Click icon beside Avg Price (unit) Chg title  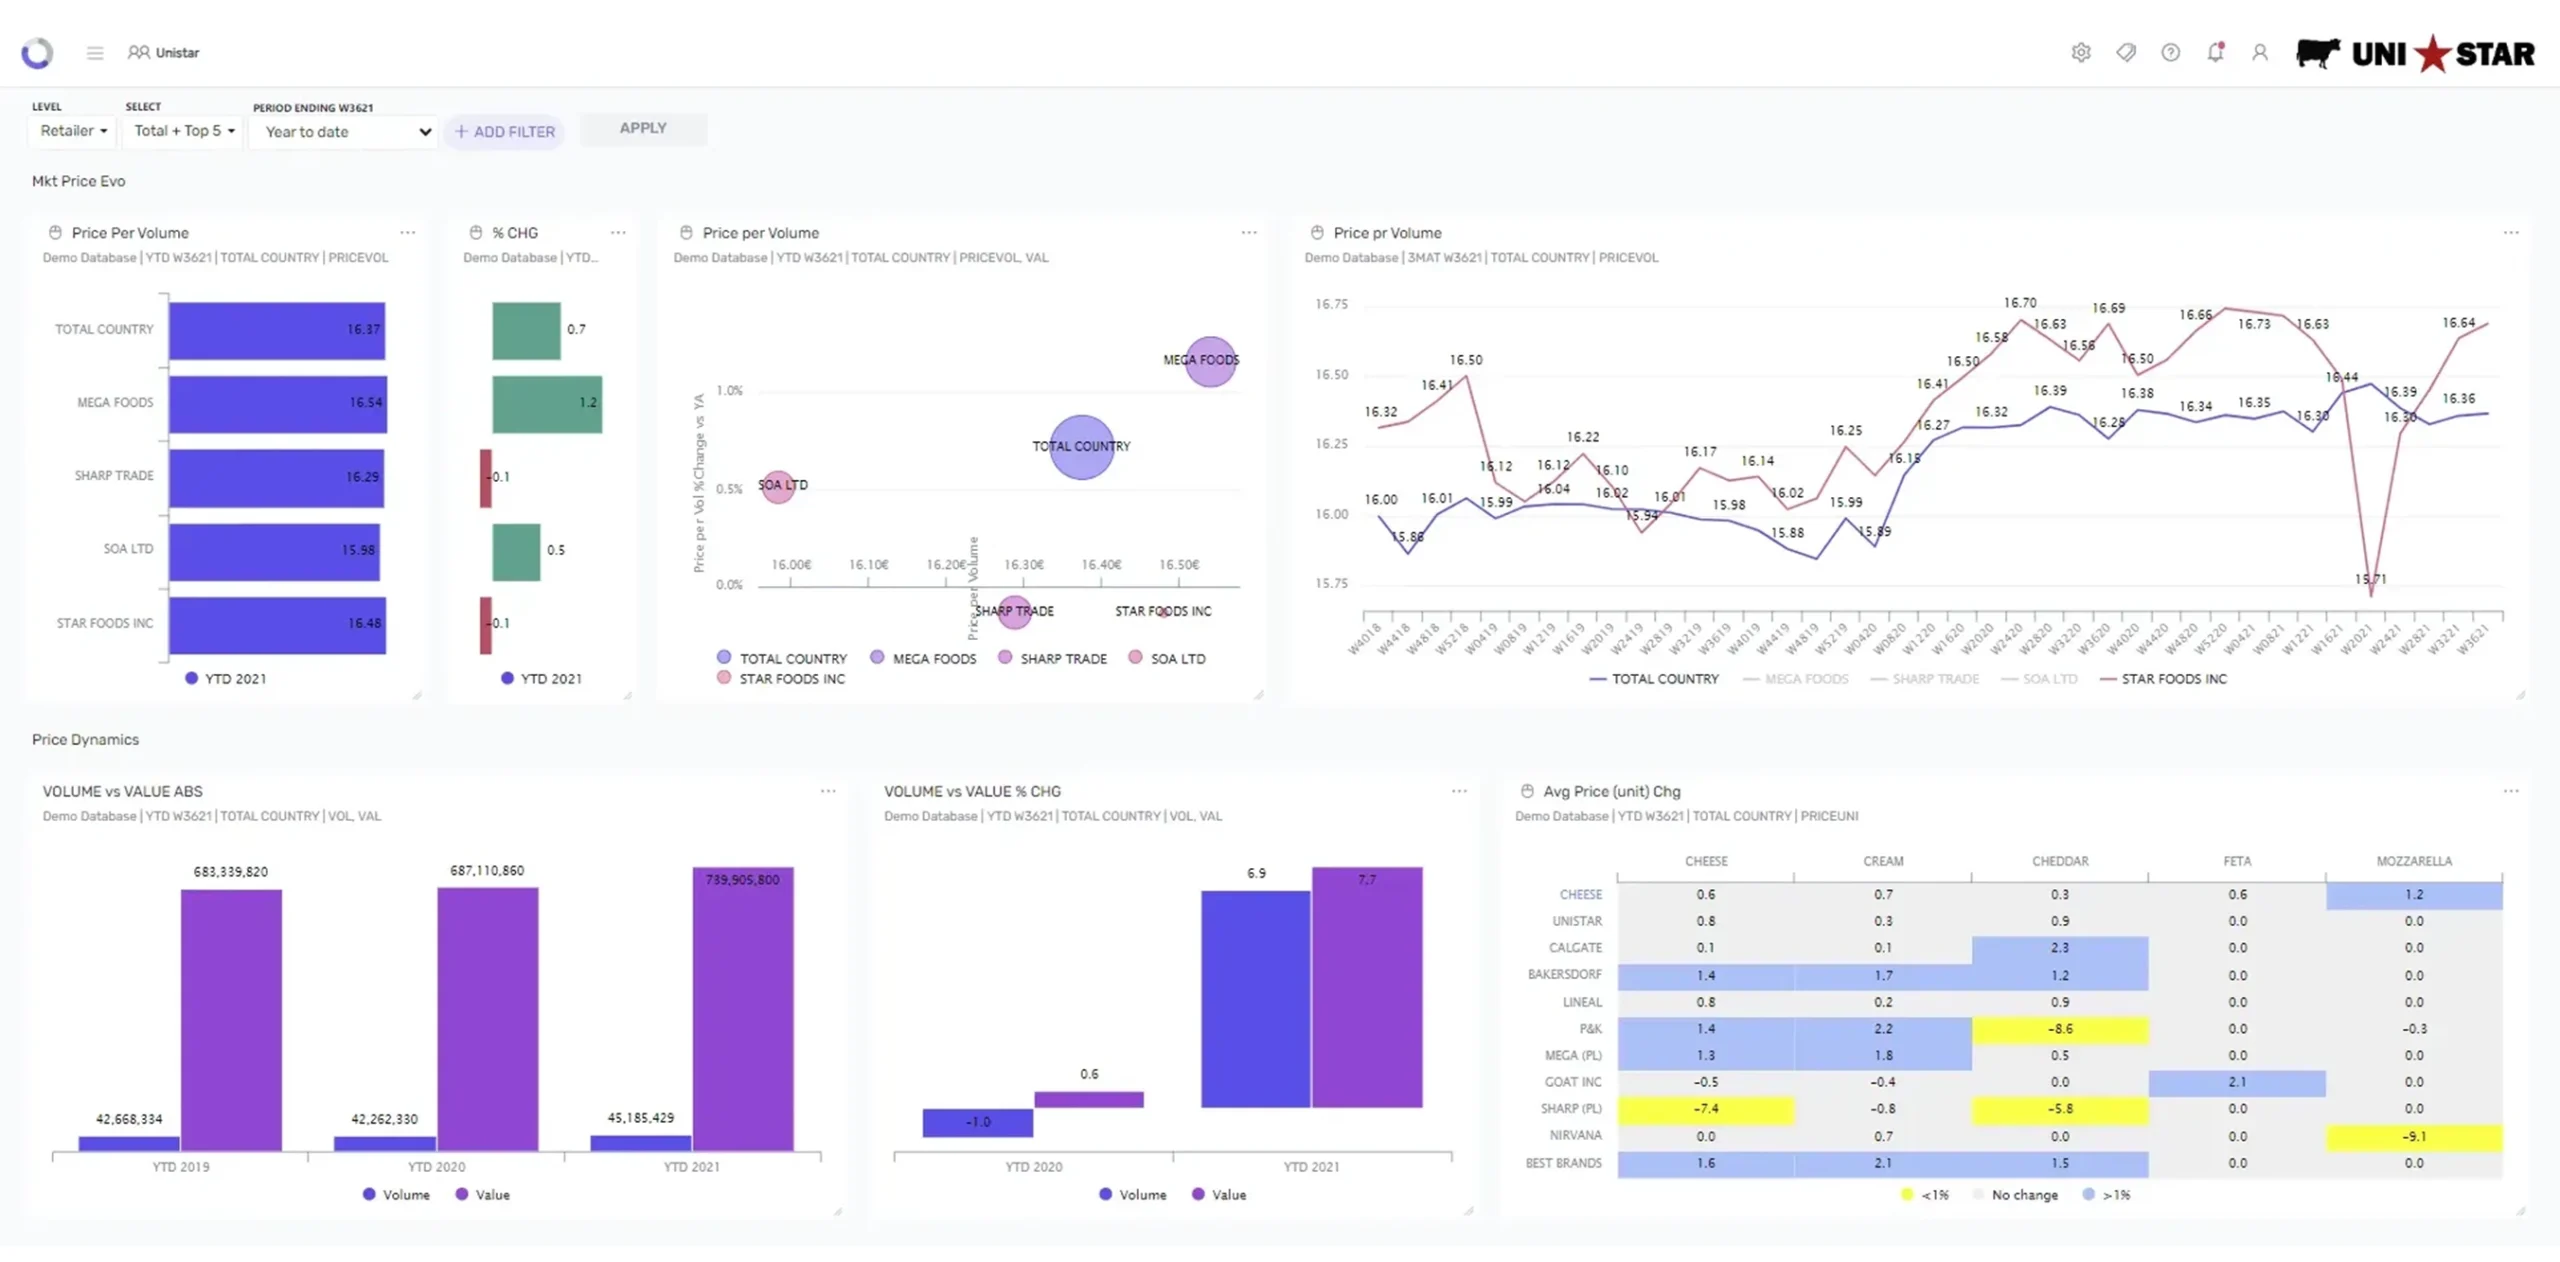(x=1527, y=791)
